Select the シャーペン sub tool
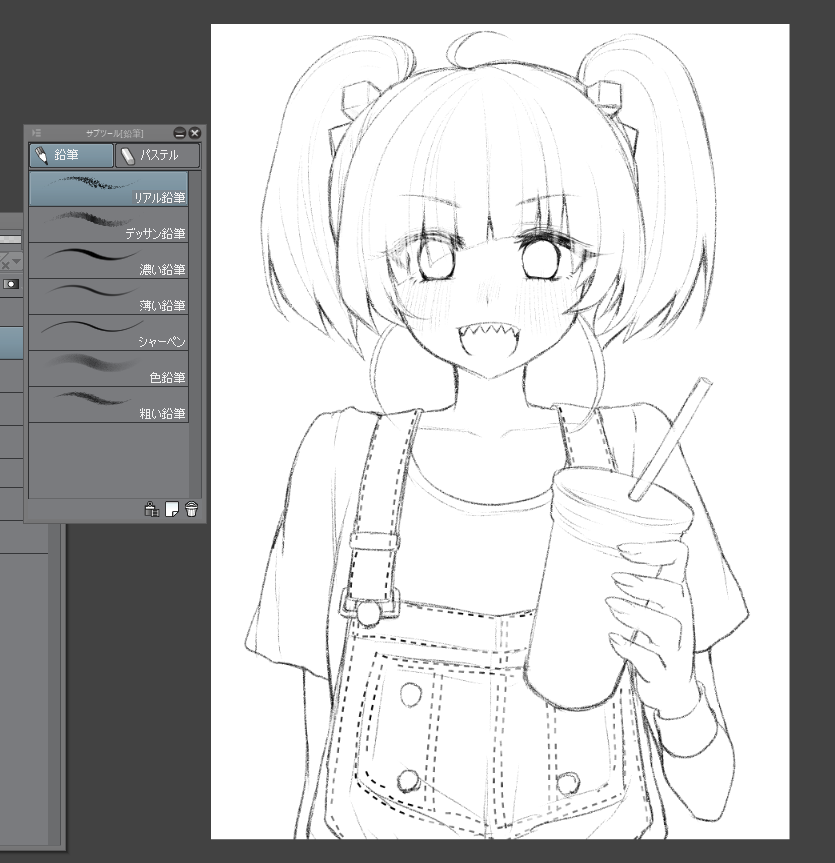 (x=108, y=332)
